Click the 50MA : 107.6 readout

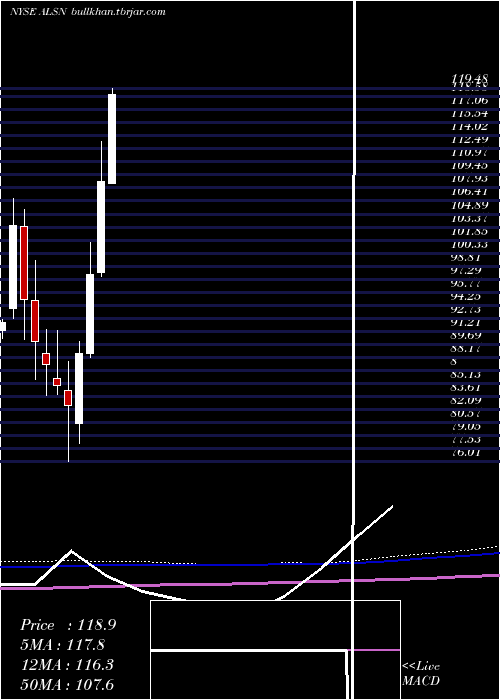[68, 684]
